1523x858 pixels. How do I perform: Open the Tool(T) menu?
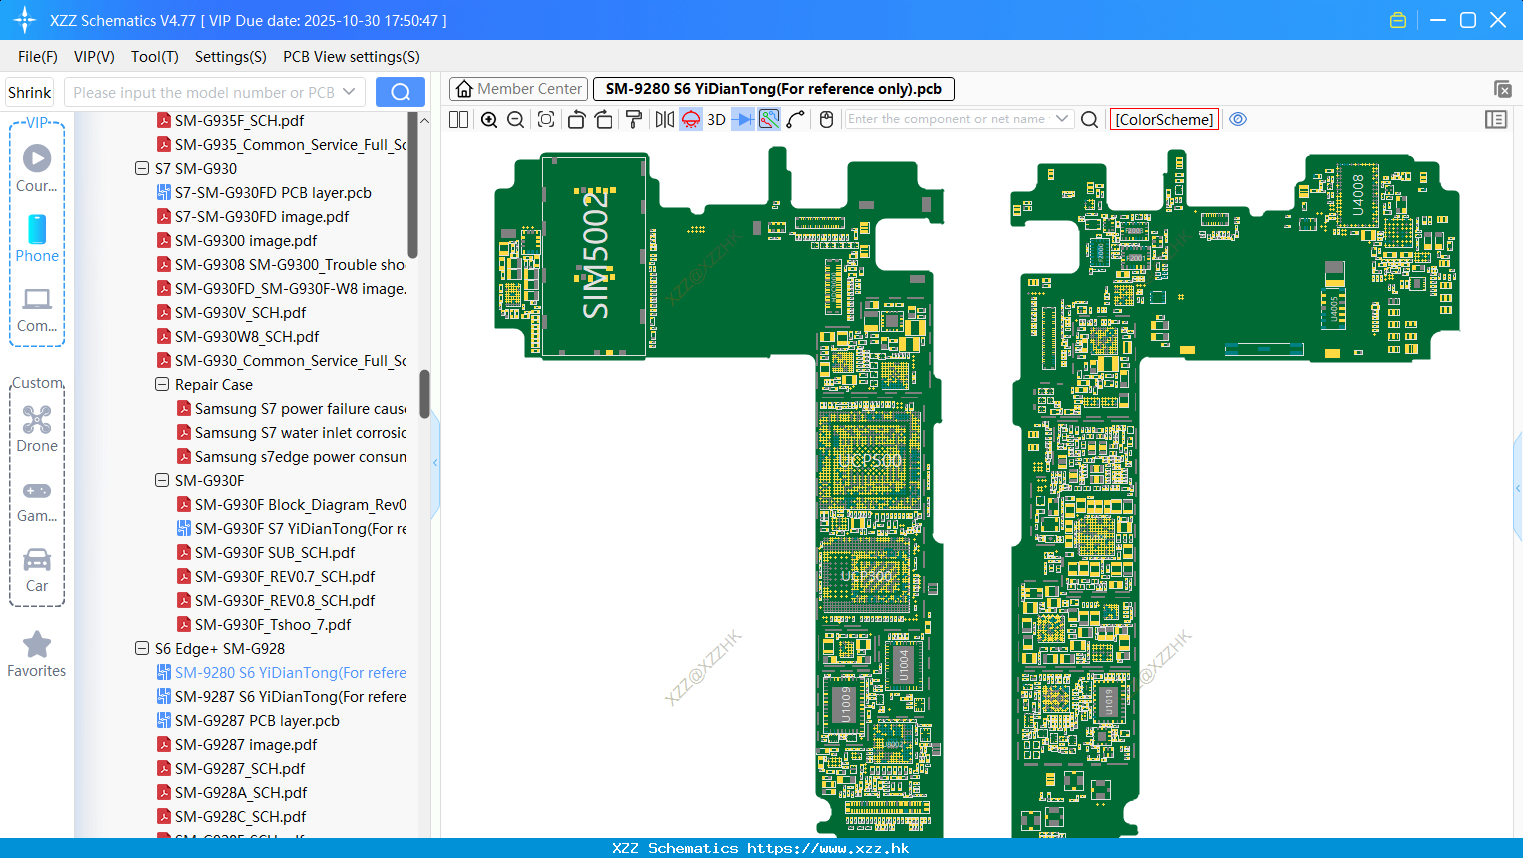click(x=155, y=57)
